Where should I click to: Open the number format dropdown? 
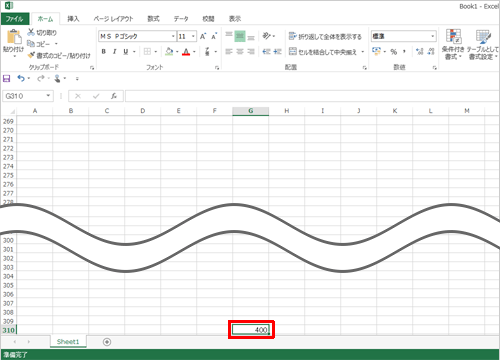pos(433,36)
